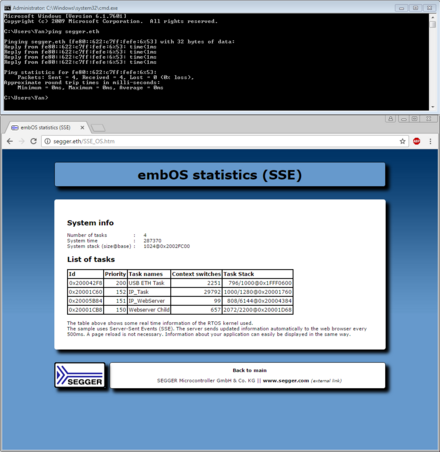Click the SEGGER Microcontroller GmbH & Co. KG text
This screenshot has width=440, height=452.
point(206,381)
